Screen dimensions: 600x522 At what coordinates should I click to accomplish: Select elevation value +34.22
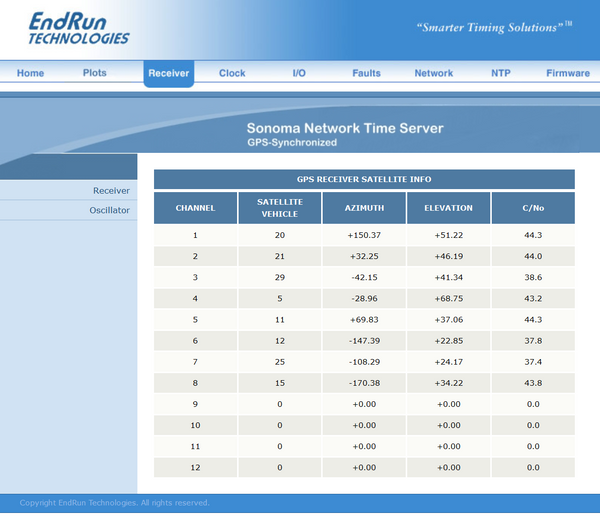448,383
